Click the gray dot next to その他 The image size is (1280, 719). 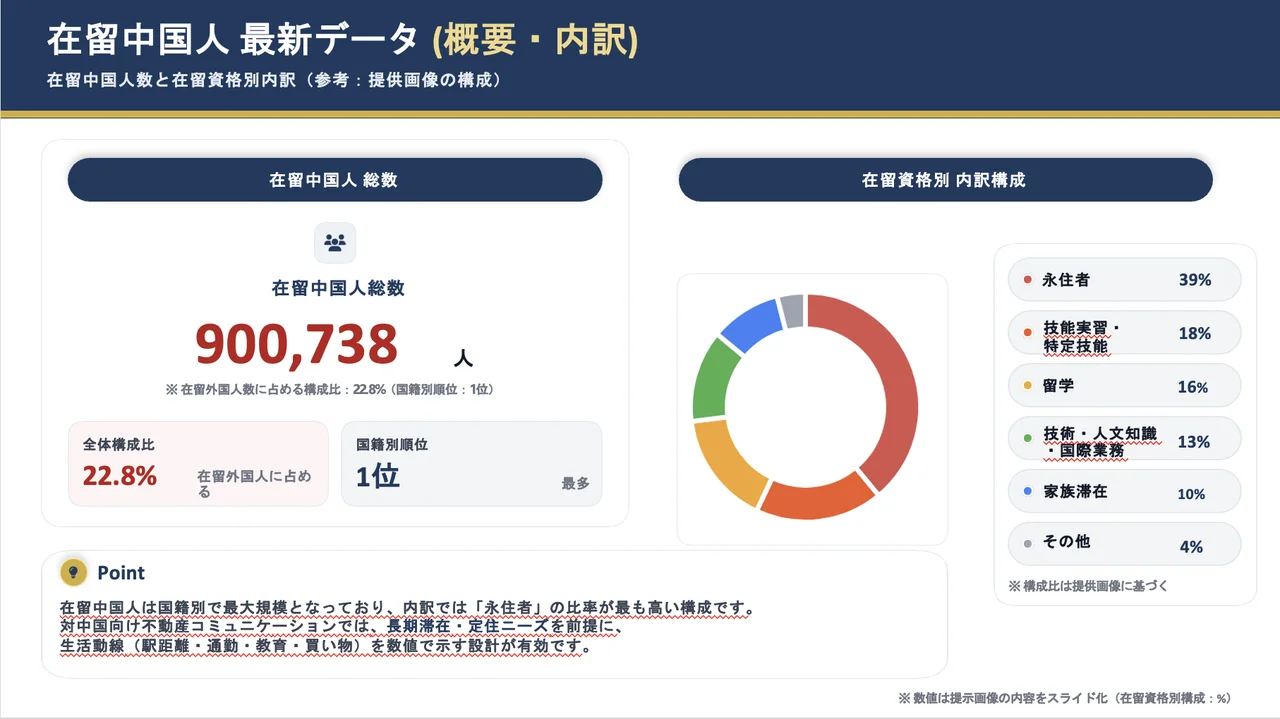tap(1027, 545)
